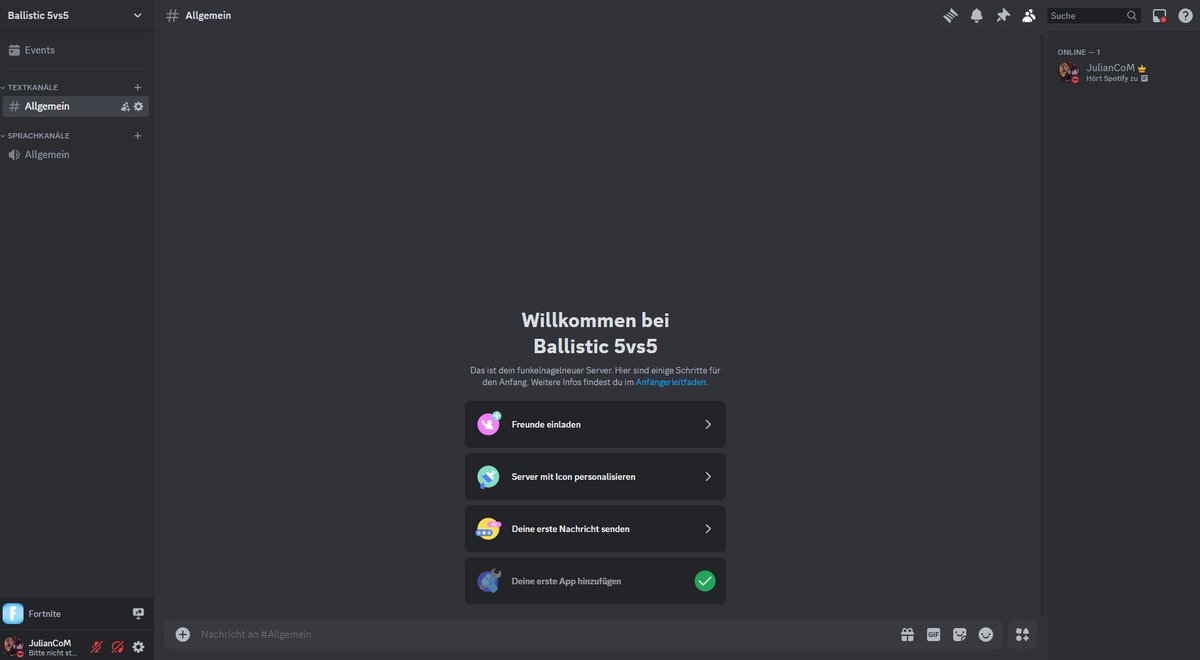Click chevron on Server mit Icon personalisieren
This screenshot has height=660, width=1200.
[x=708, y=476]
